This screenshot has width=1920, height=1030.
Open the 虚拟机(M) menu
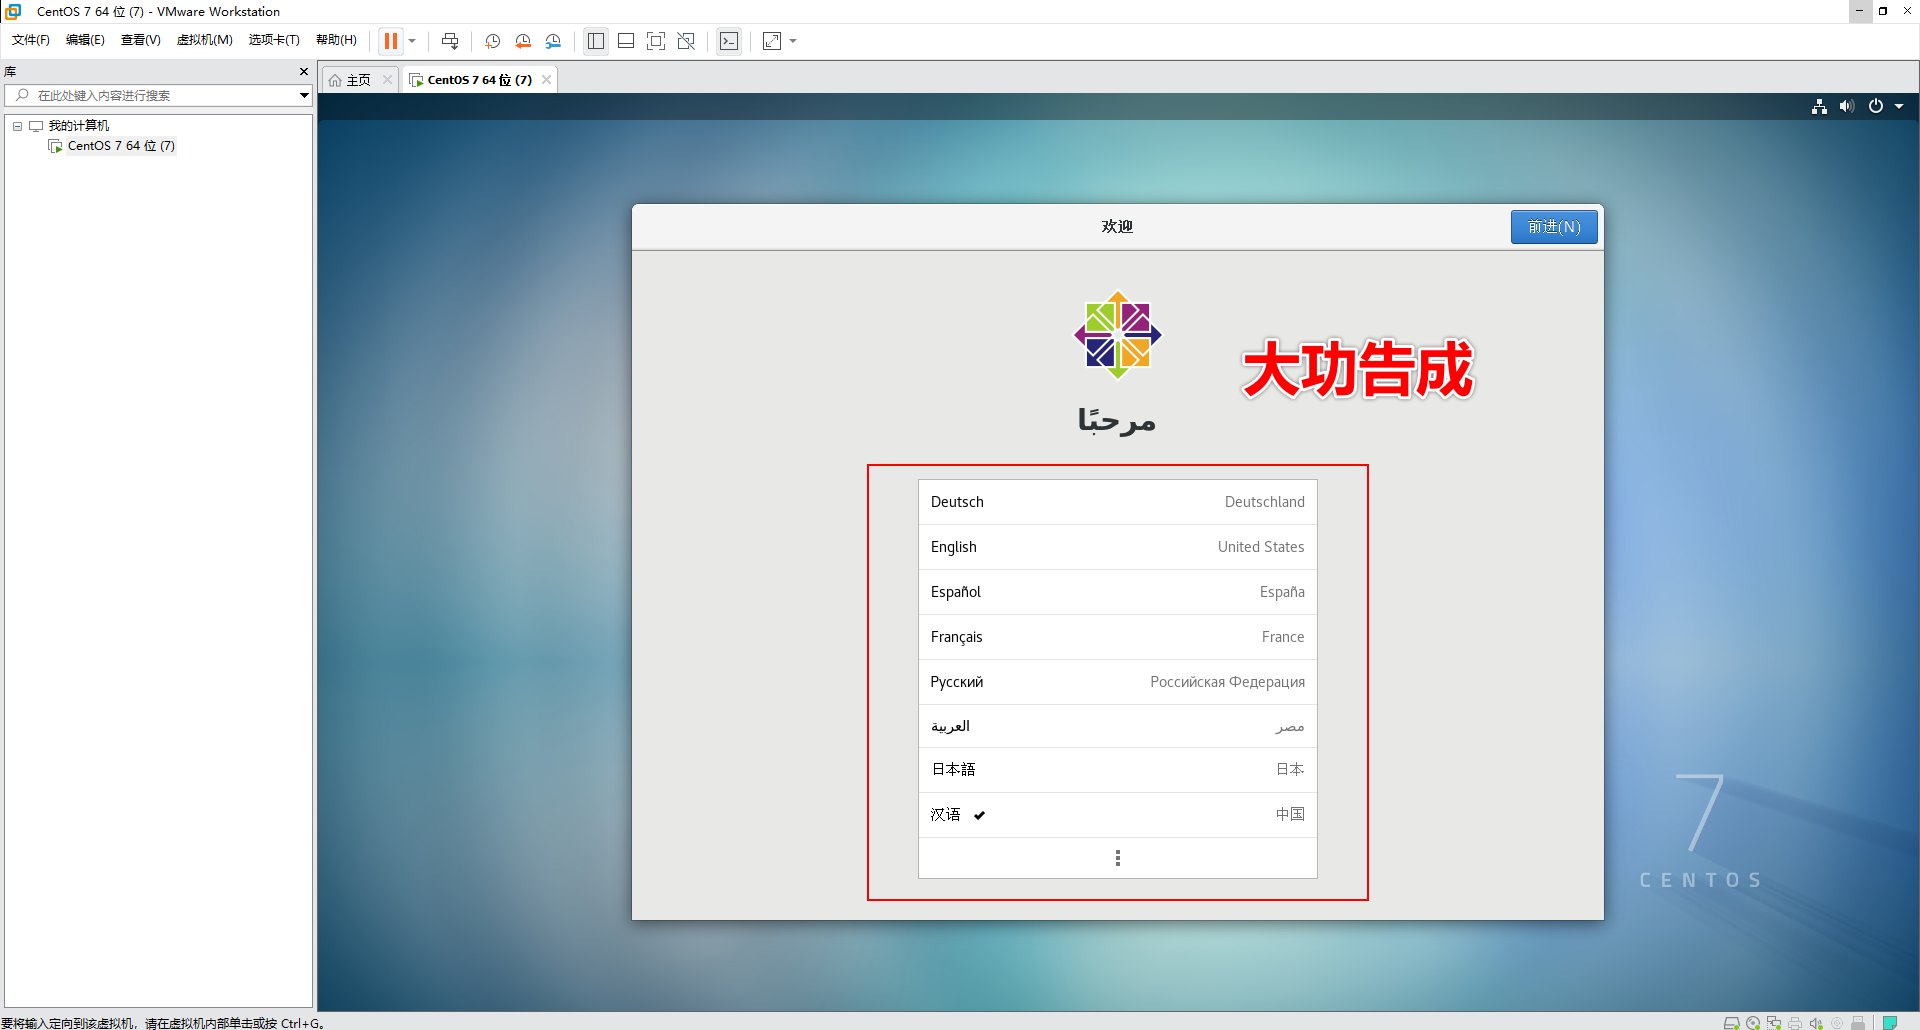(204, 40)
